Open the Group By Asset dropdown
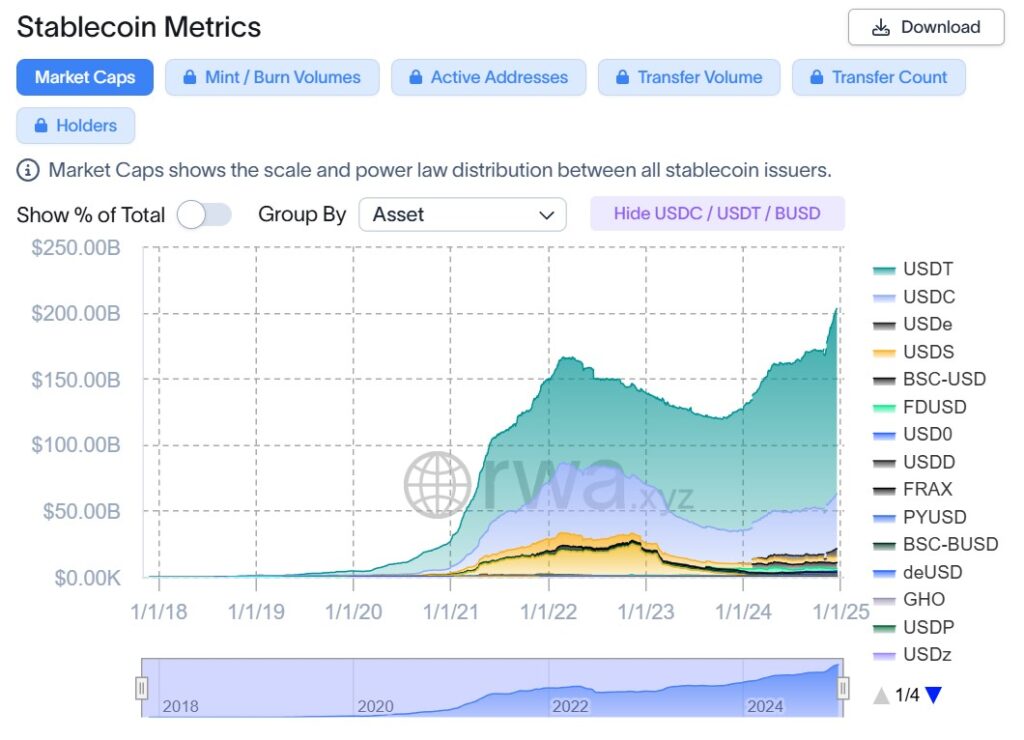Image resolution: width=1024 pixels, height=740 pixels. tap(462, 215)
